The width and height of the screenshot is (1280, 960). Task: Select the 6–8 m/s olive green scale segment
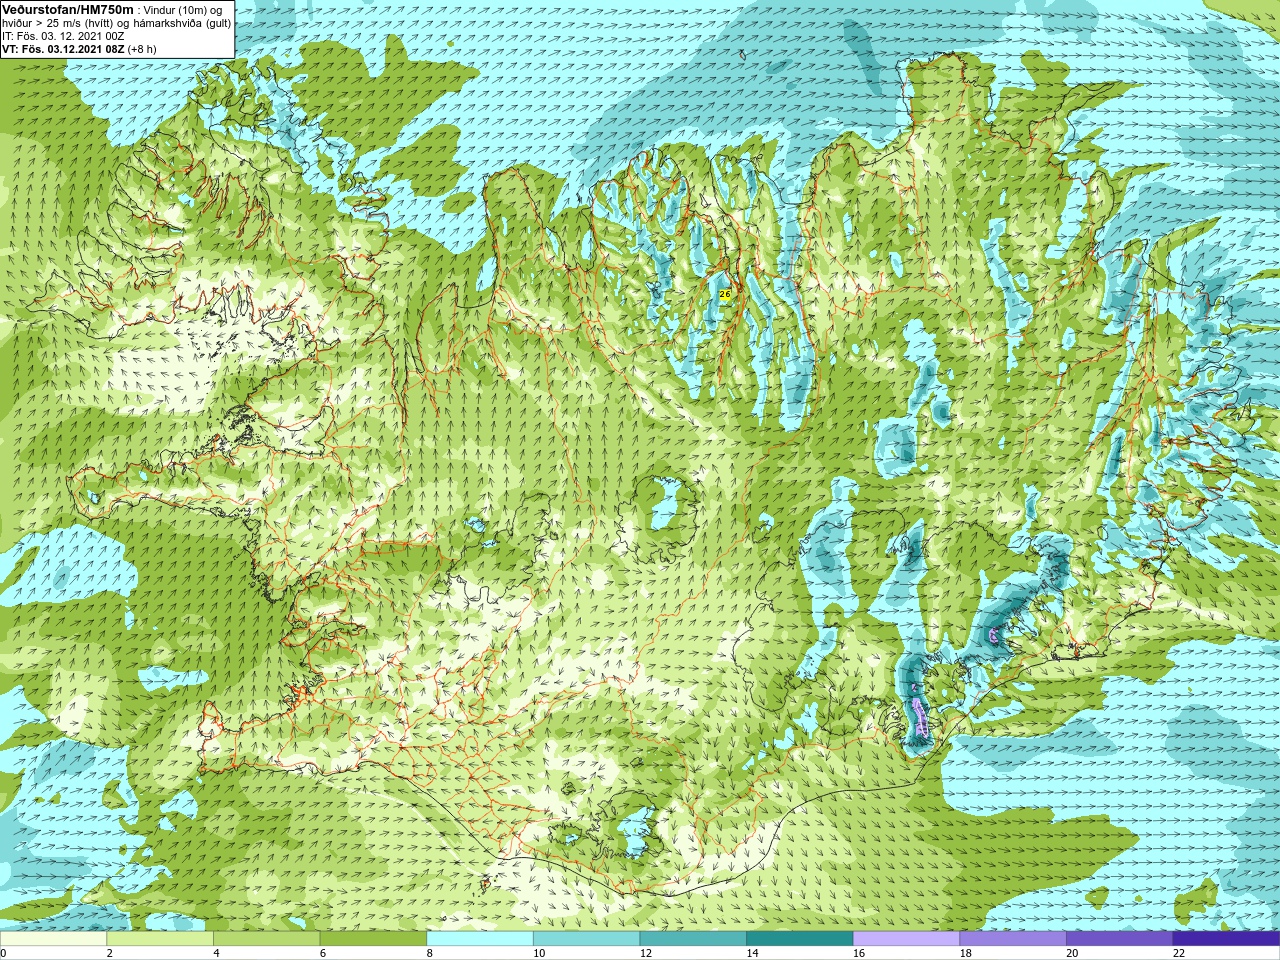click(373, 939)
